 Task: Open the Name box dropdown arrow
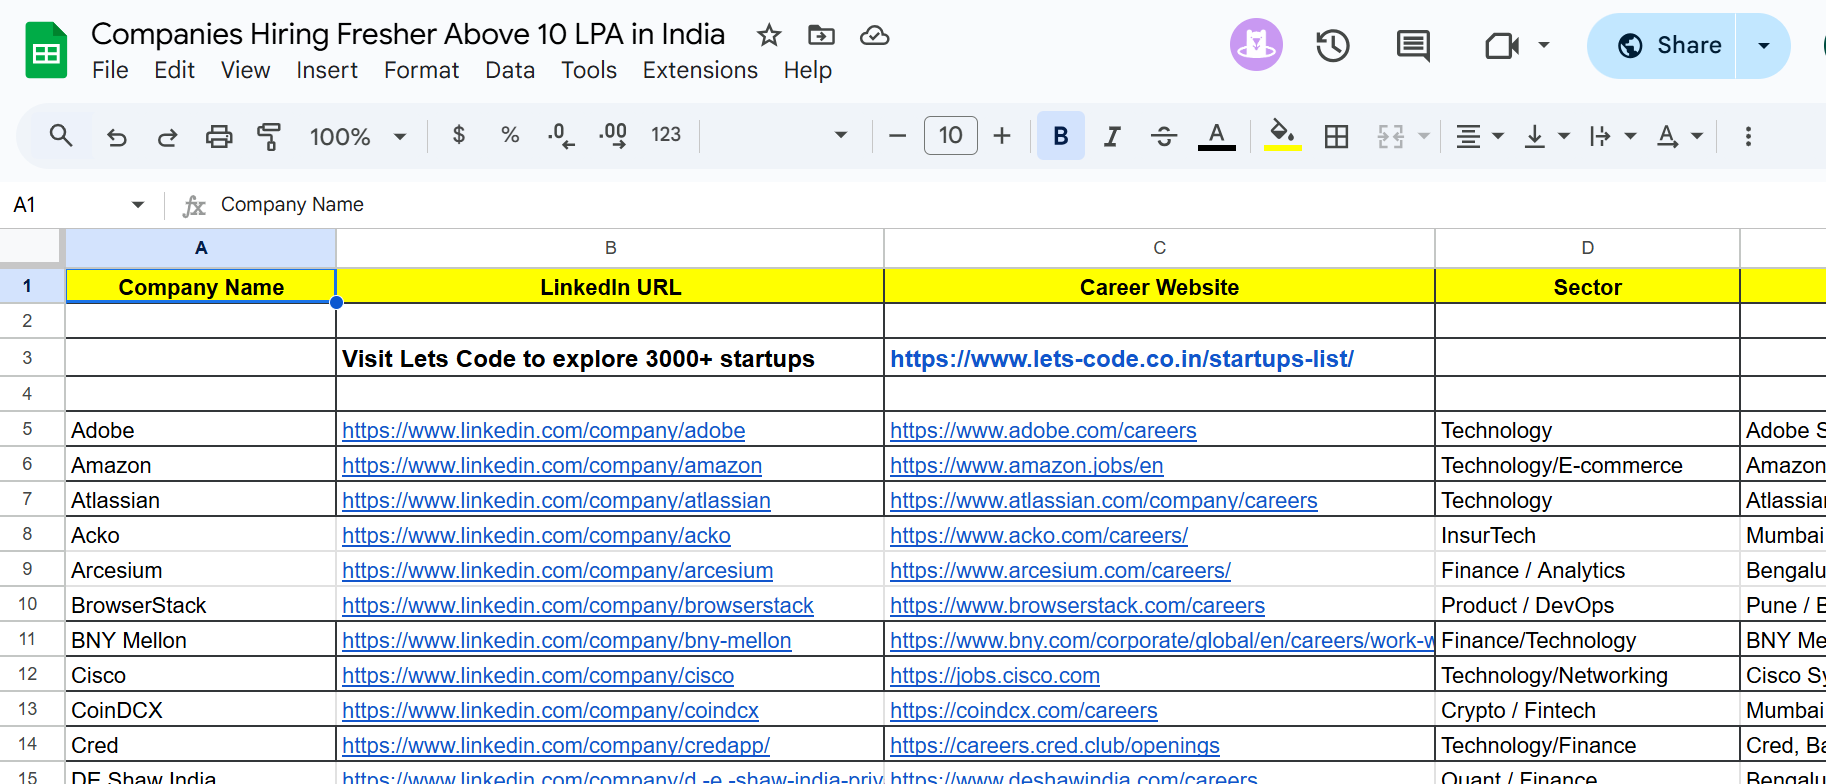pyautogui.click(x=138, y=205)
